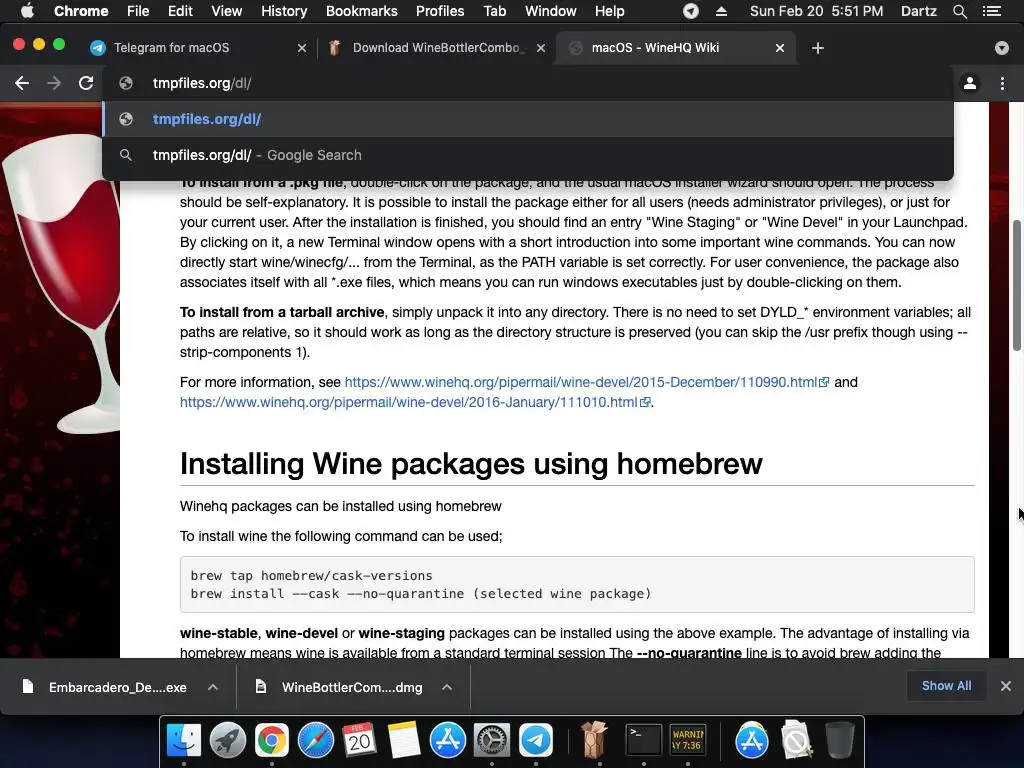This screenshot has height=768, width=1024.
Task: Click the date and time in the menu bar
Action: click(816, 11)
